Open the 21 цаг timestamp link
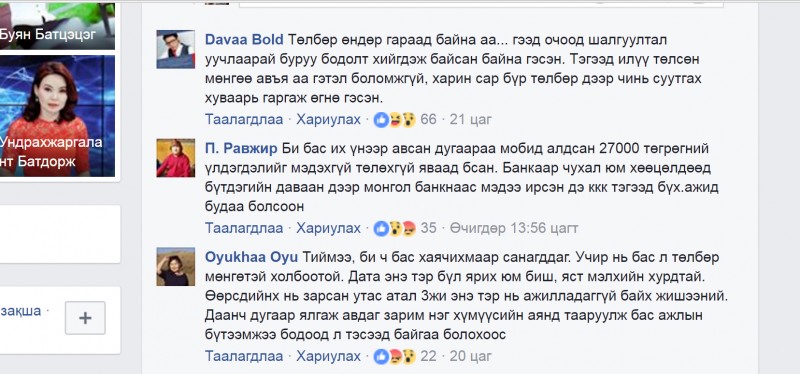 pos(471,120)
